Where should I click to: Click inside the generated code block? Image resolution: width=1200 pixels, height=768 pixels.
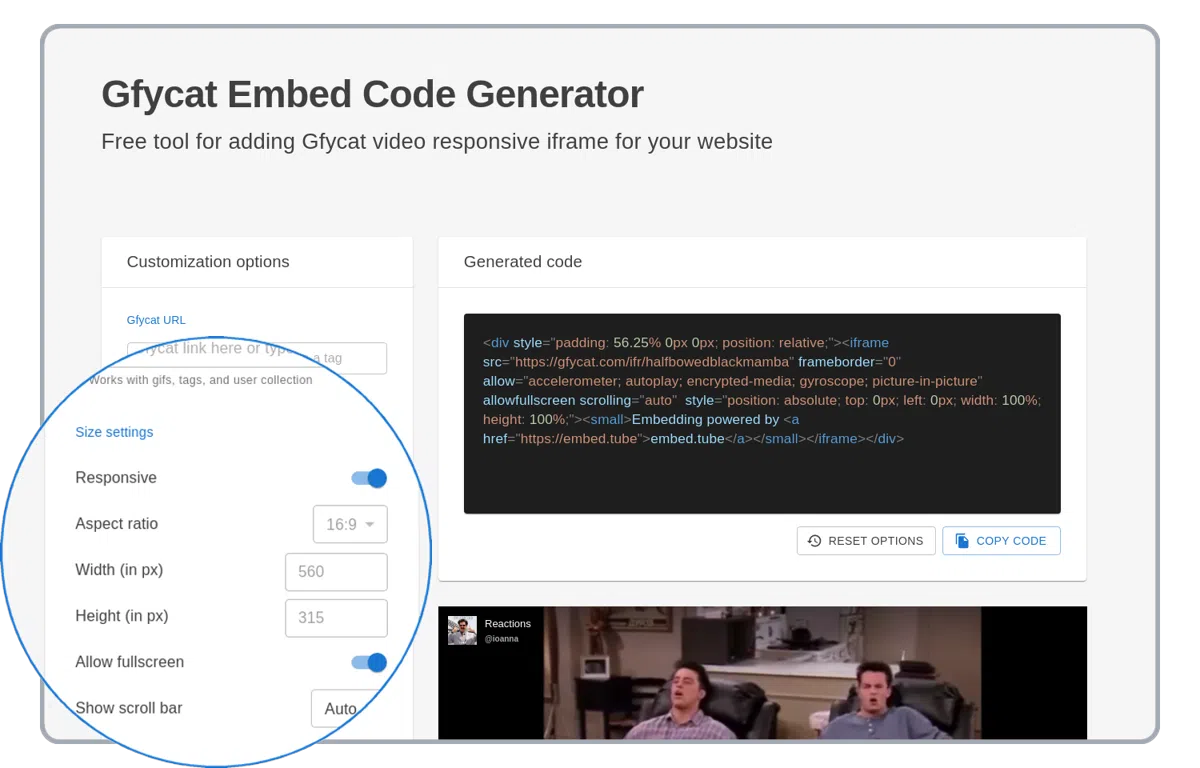point(762,412)
